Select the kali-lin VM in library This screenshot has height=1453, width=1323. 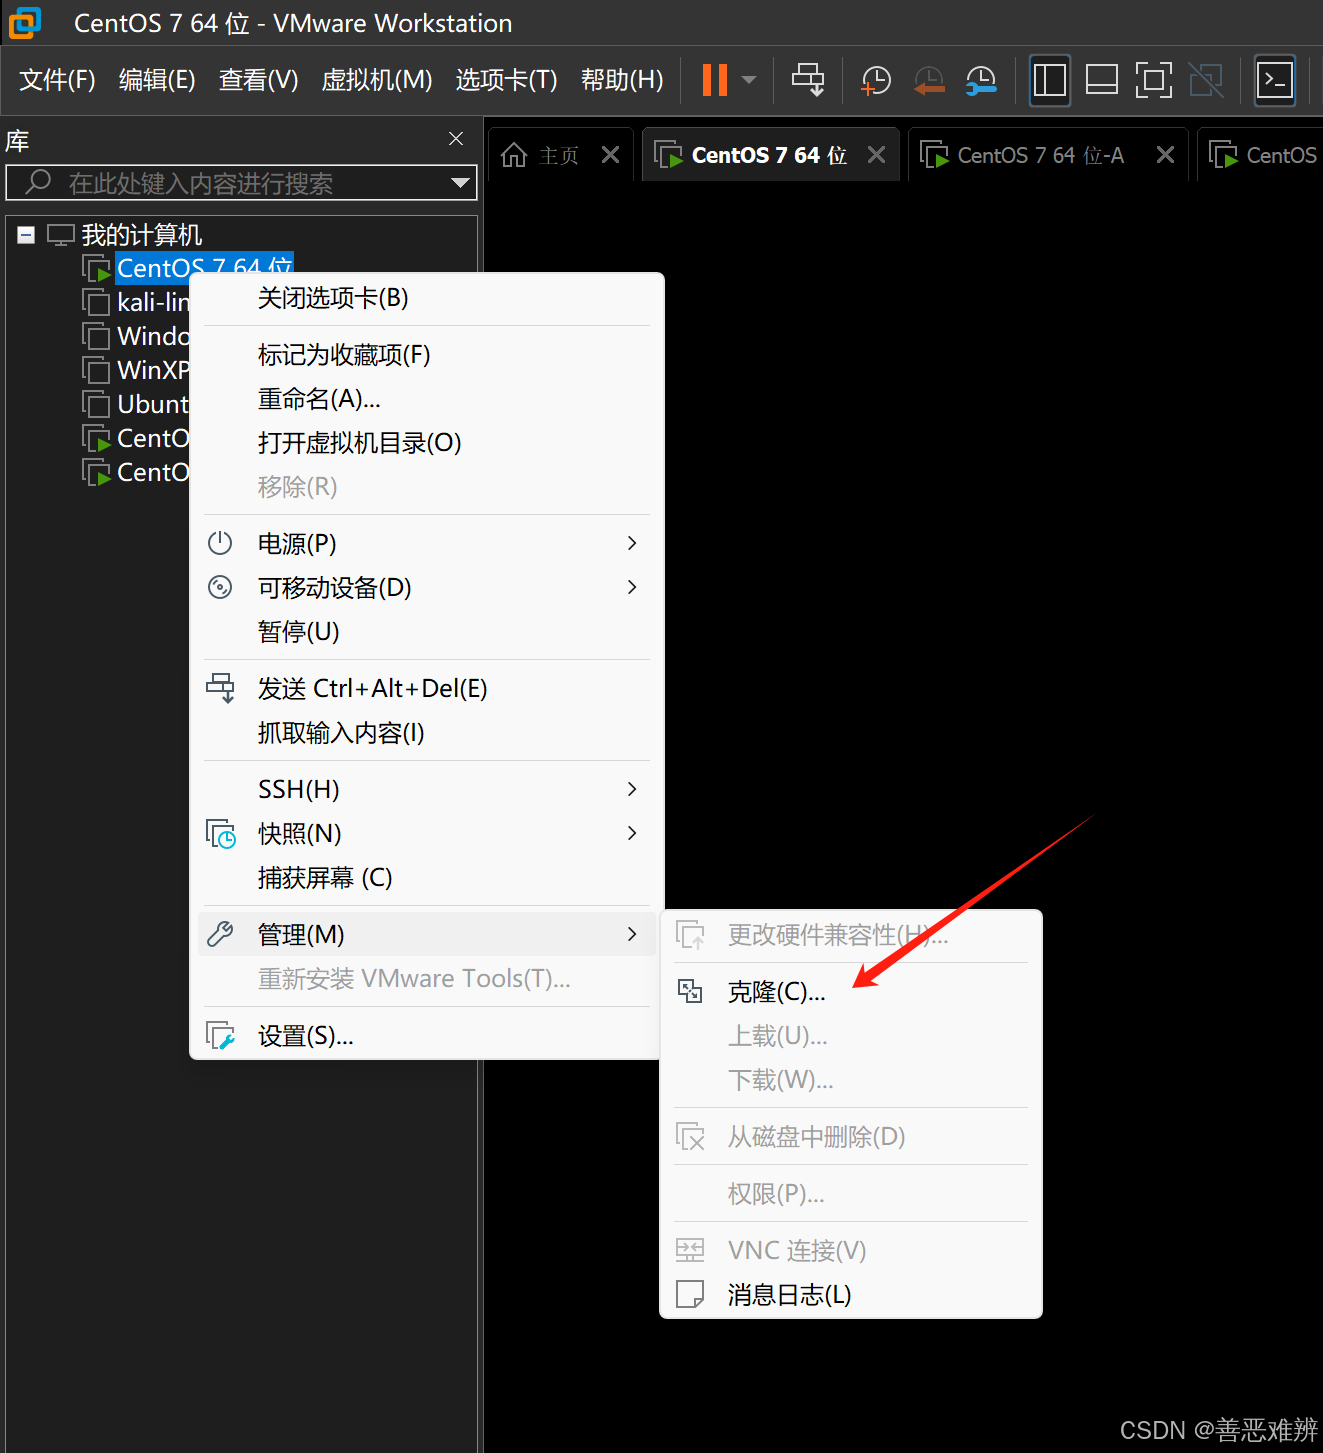click(153, 302)
